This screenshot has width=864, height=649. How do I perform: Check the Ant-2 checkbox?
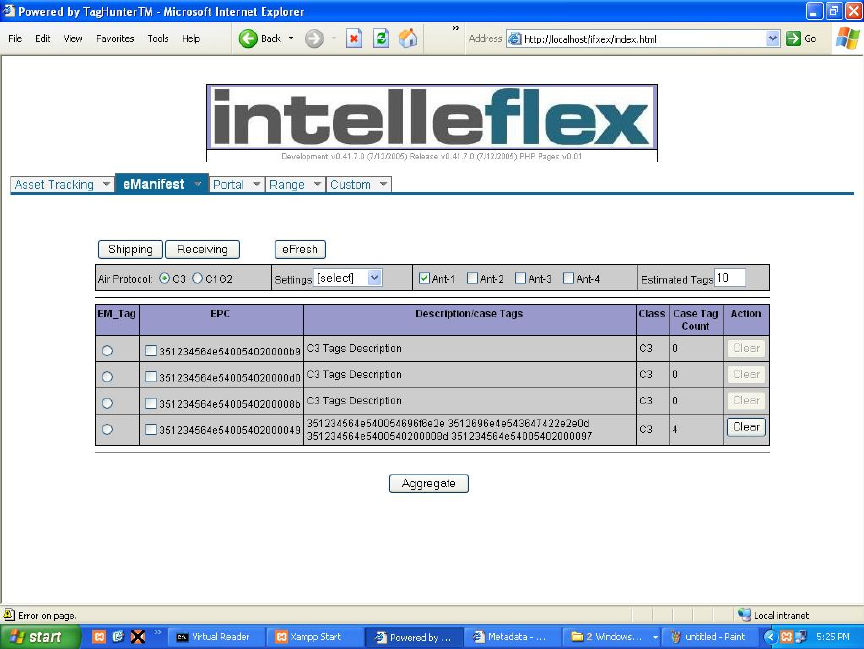(x=472, y=278)
